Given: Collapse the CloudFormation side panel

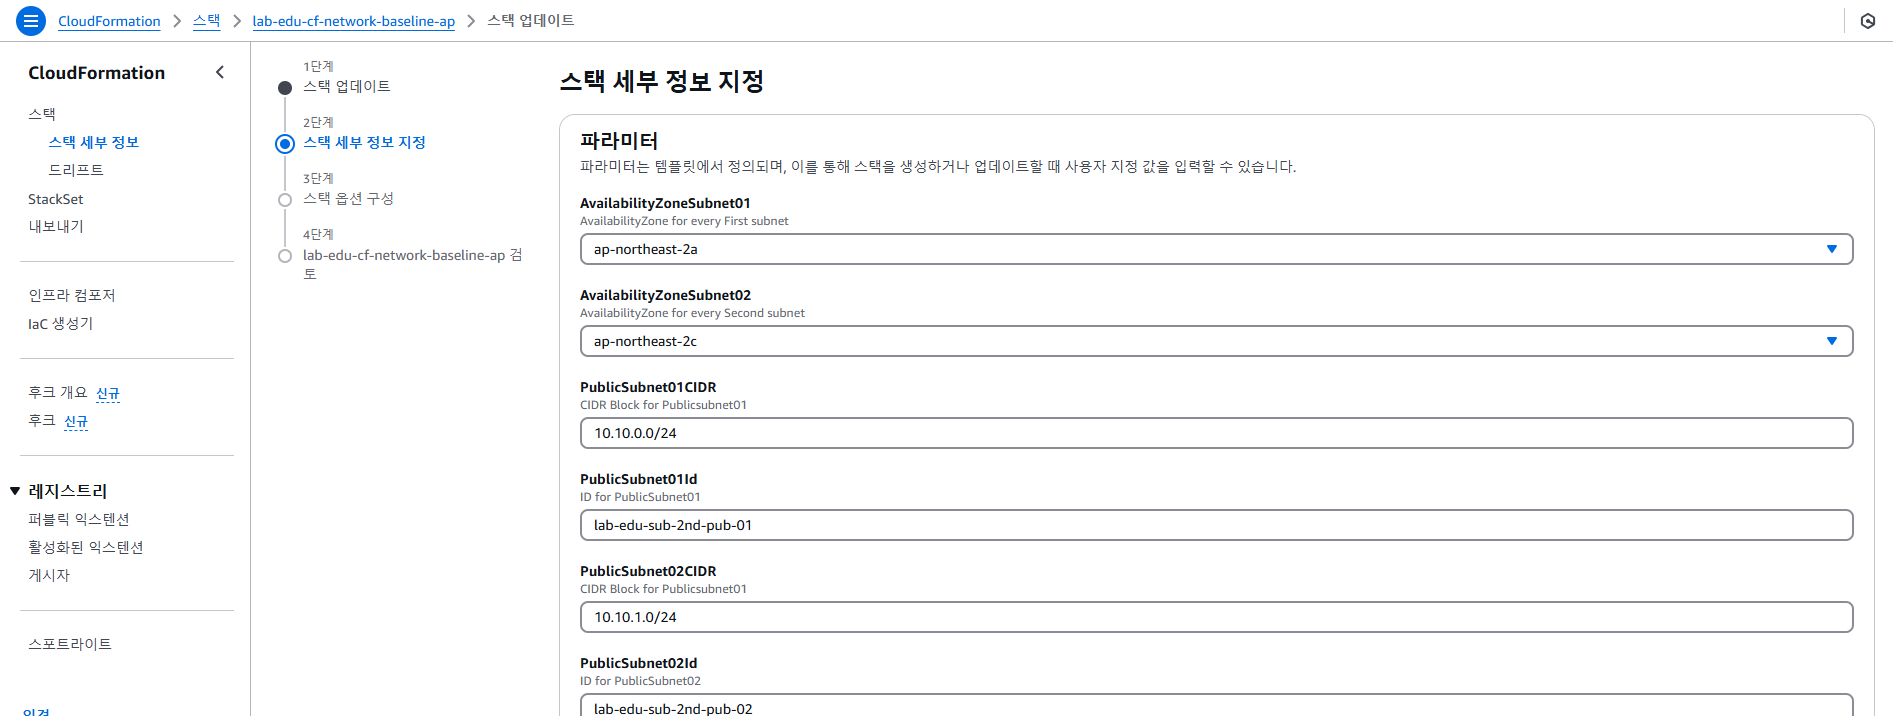Looking at the screenshot, I should point(220,72).
